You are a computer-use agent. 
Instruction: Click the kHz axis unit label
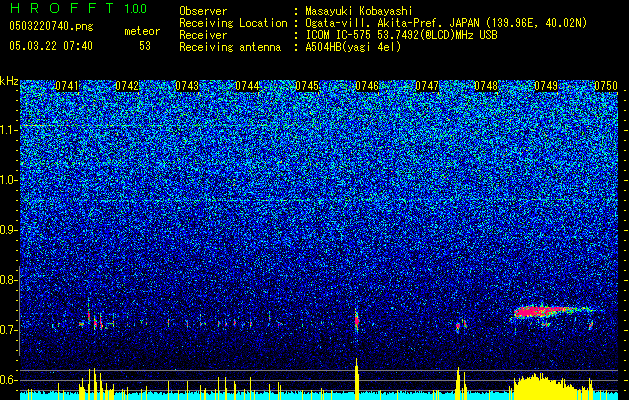(9, 81)
